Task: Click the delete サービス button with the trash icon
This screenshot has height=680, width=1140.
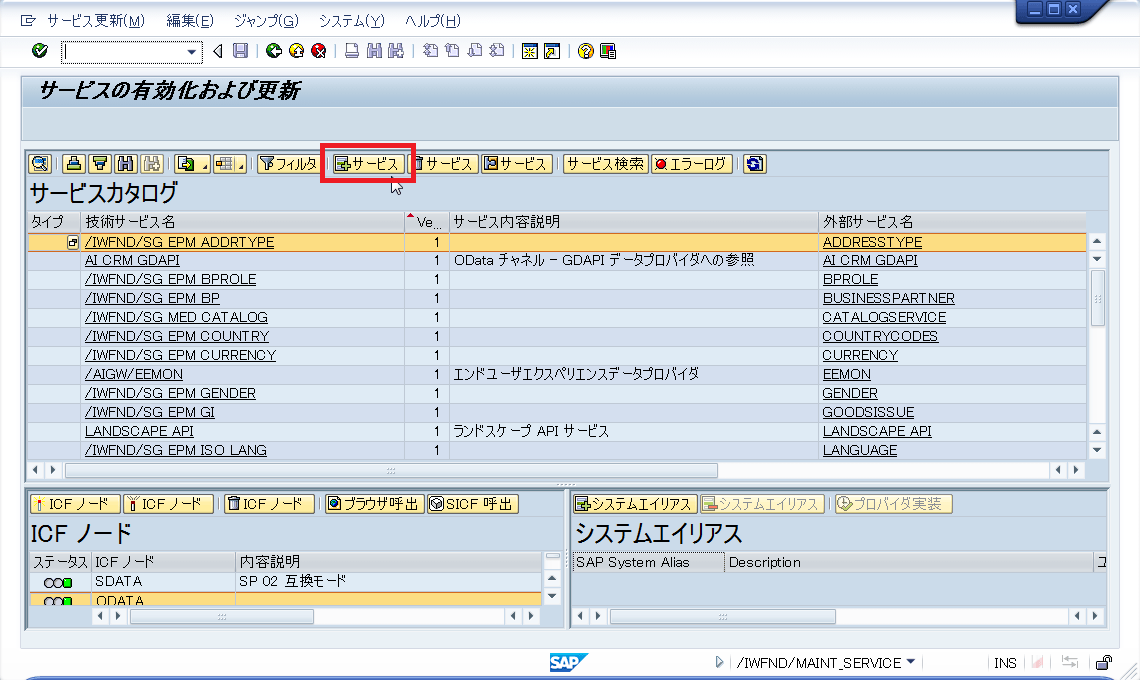Action: [443, 164]
